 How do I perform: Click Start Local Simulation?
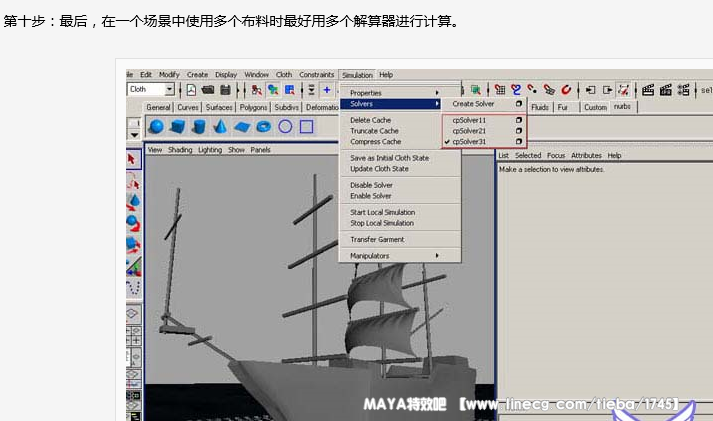(x=382, y=212)
